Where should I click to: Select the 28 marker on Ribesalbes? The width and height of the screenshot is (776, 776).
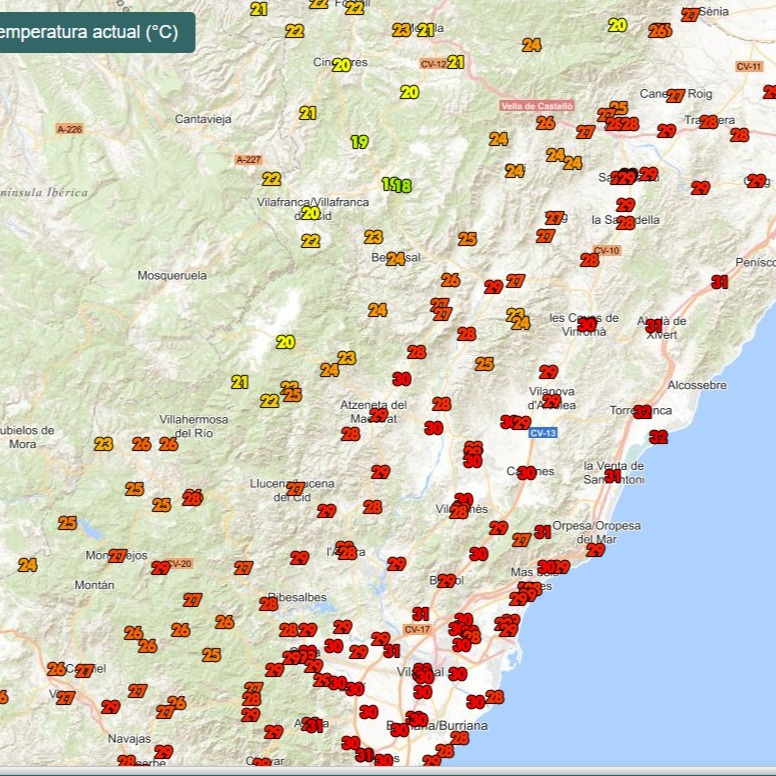point(268,604)
